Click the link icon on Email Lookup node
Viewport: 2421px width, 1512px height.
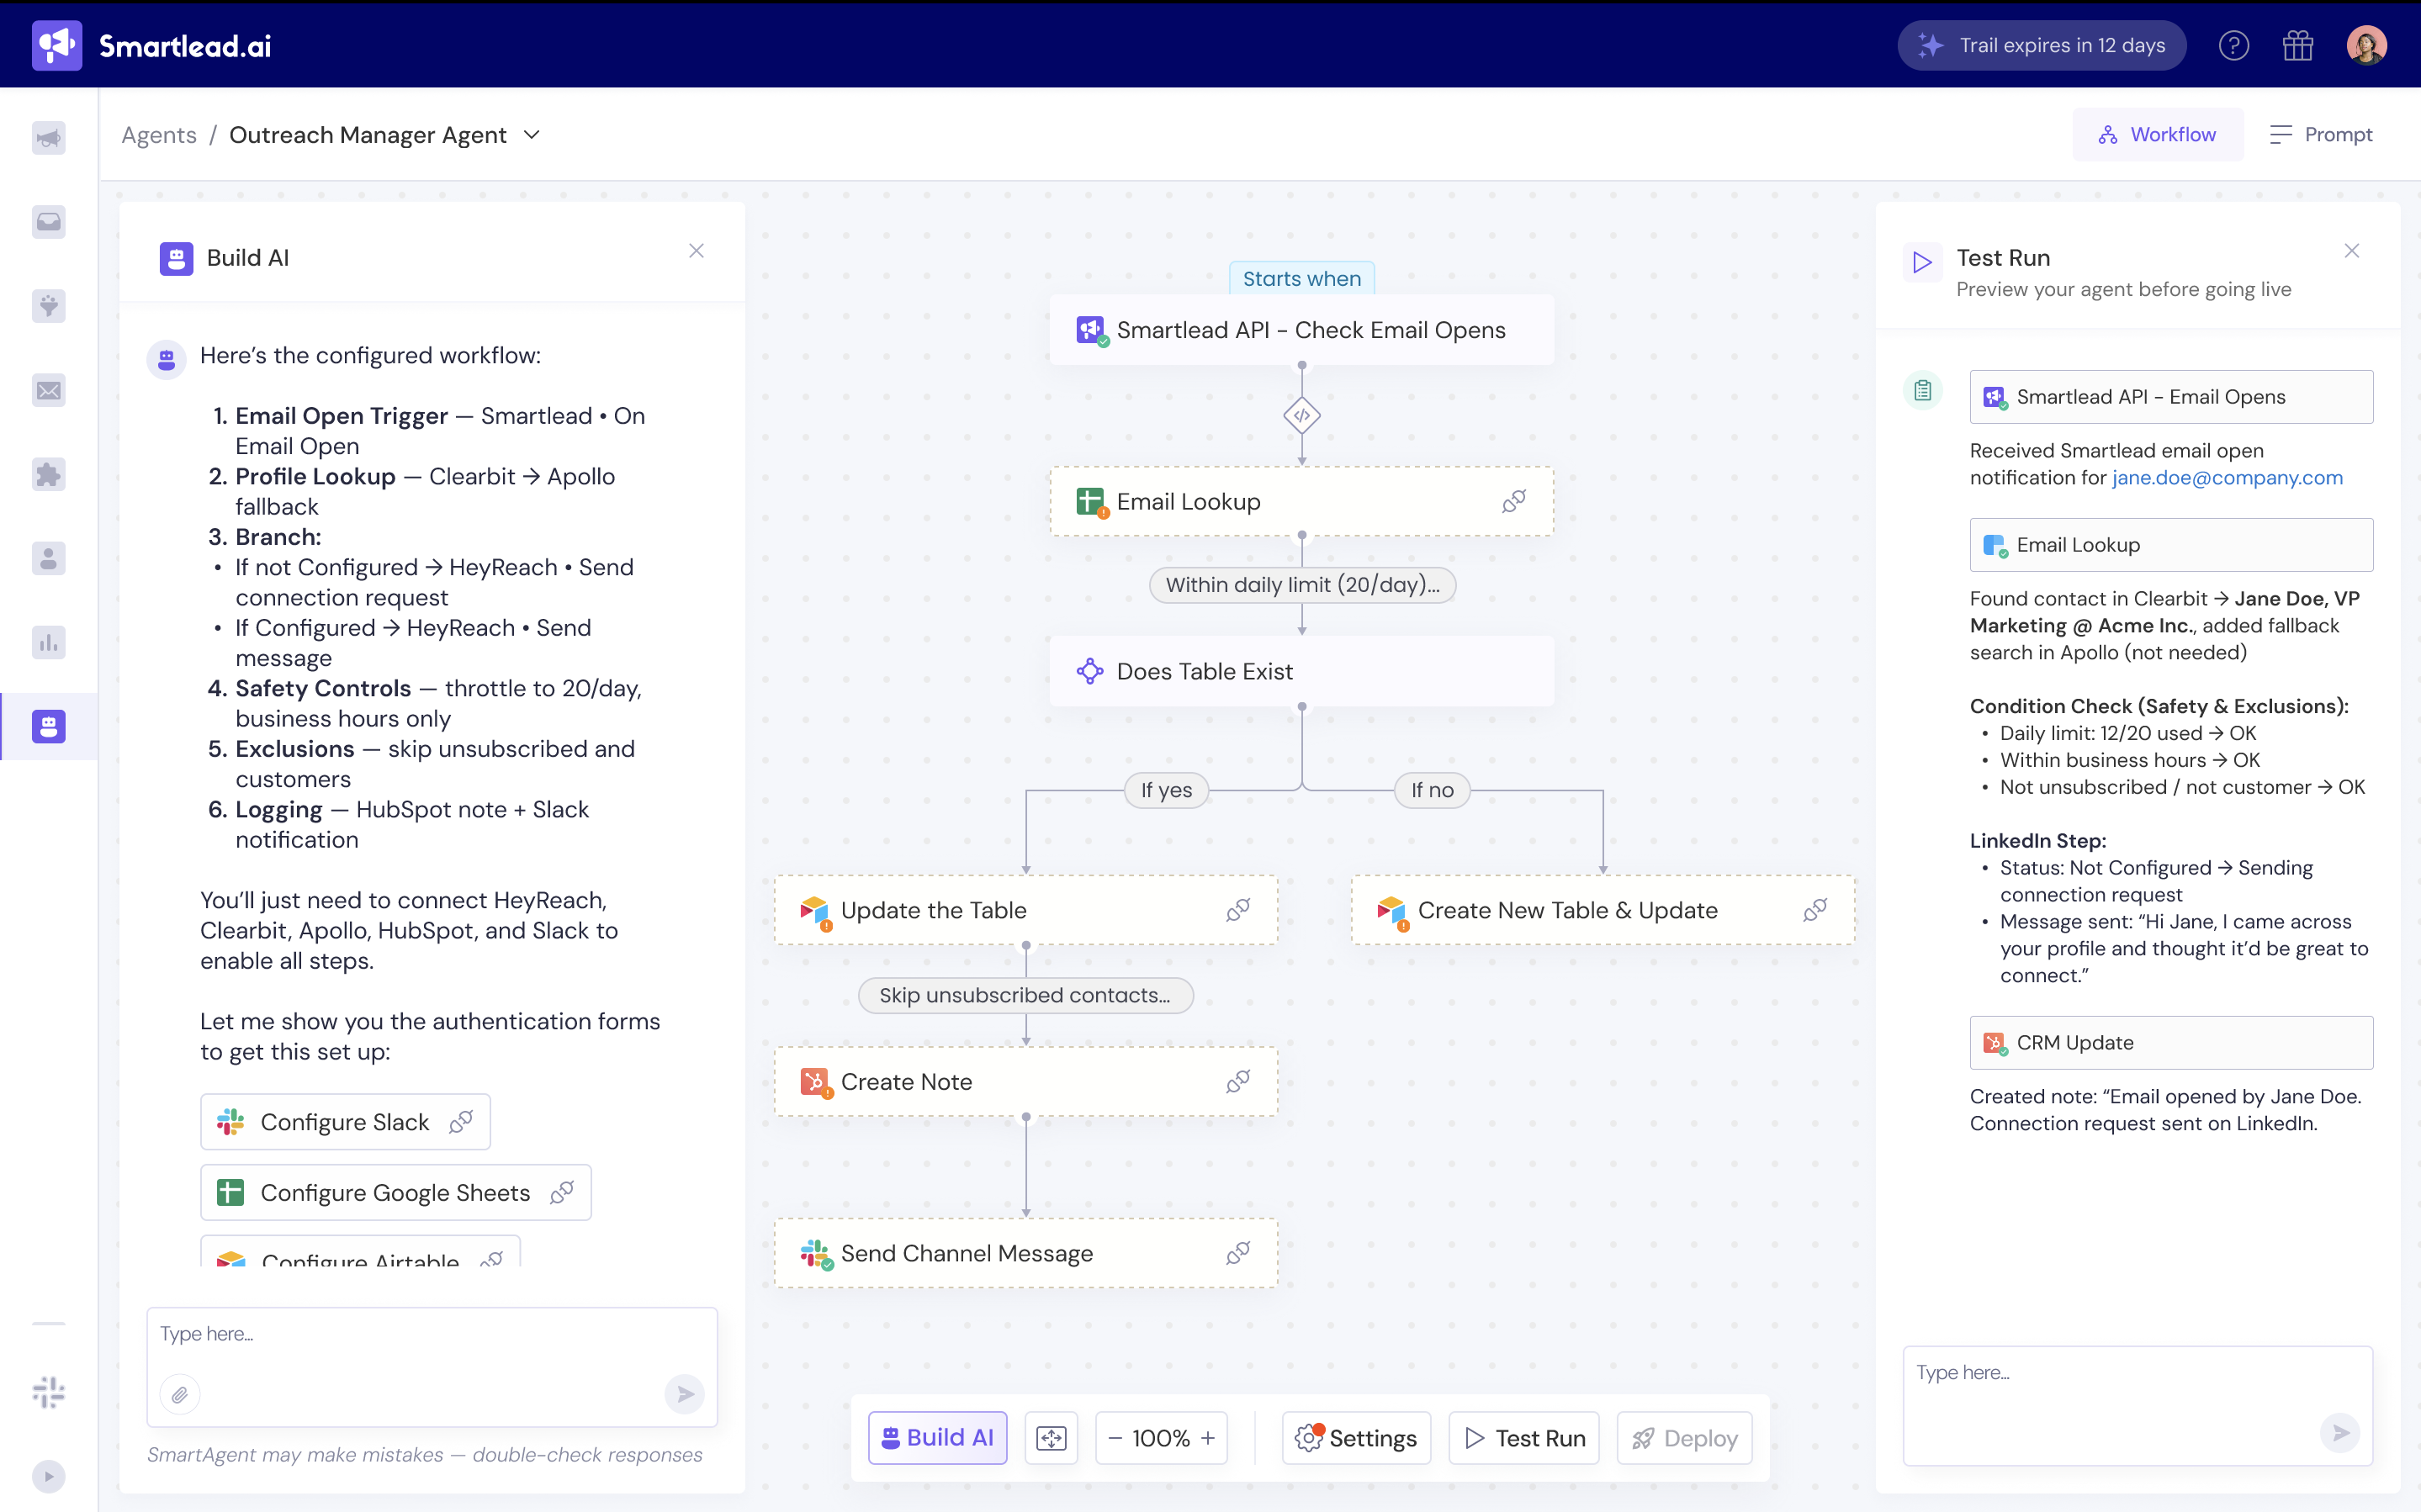coord(1514,501)
